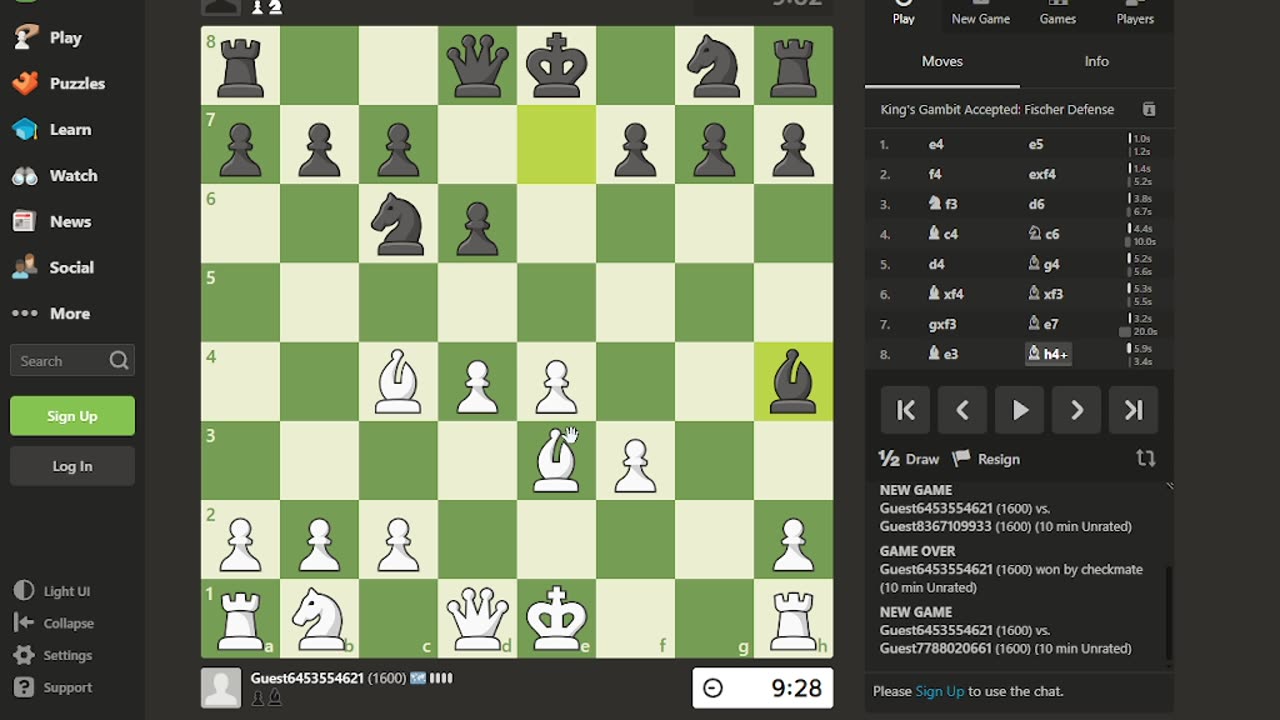The width and height of the screenshot is (1280, 720).
Task: Select move Be3 in move list
Action: pos(942,354)
